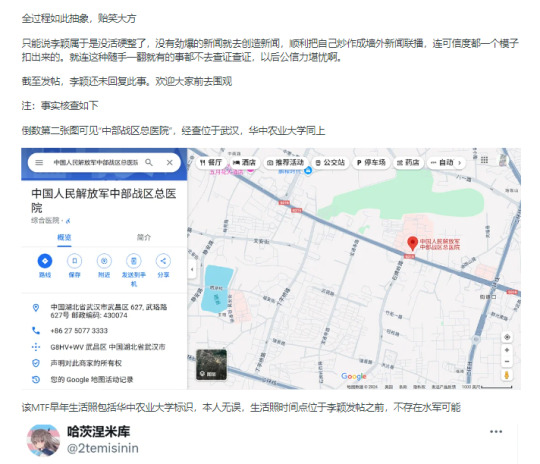Click the plus code dots icon
The height and width of the screenshot is (464, 540).
pyautogui.click(x=36, y=347)
